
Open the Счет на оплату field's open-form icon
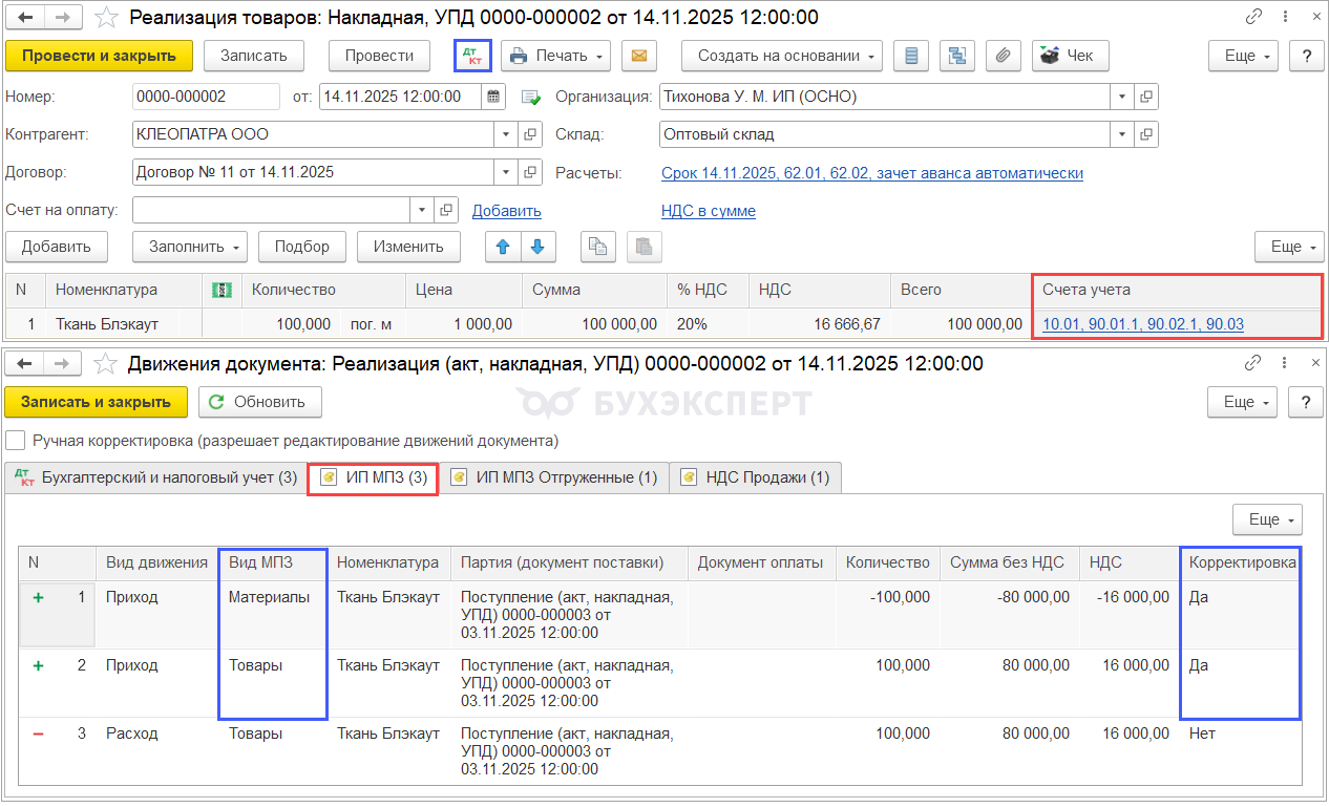coord(446,210)
